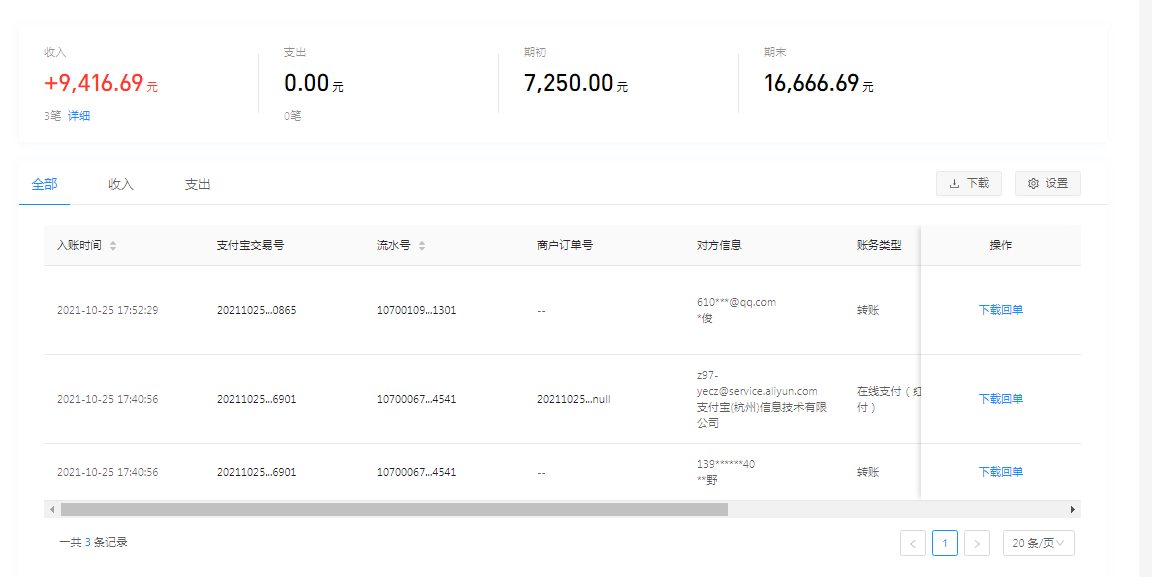1152x577 pixels.
Task: Click horizontal scrollbar left arrow
Action: coord(52,509)
